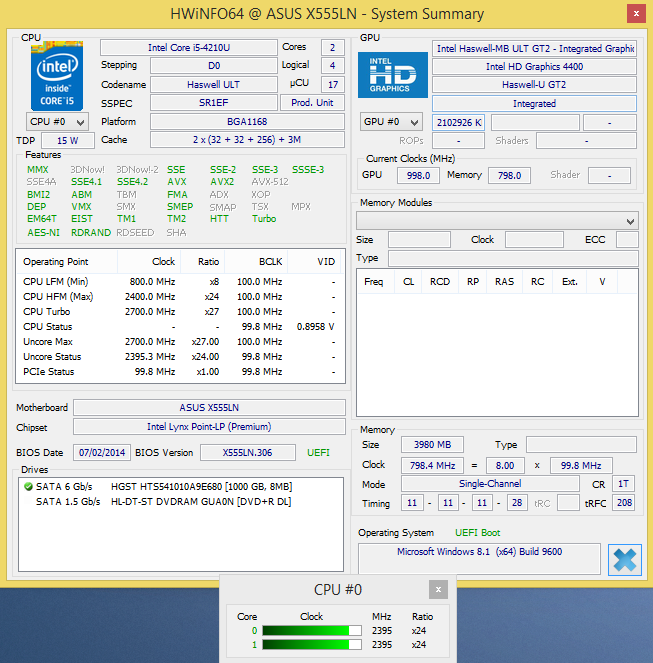Click Core 1 clock bar in CPU #0 popup

point(312,645)
